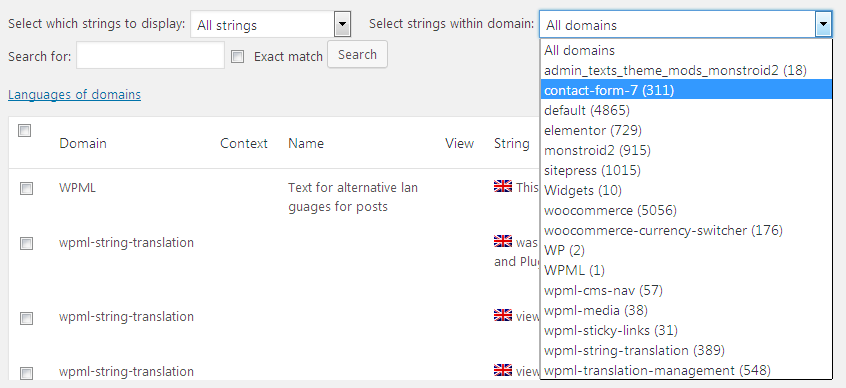Click the Name column header
Viewport: 846px width, 388px height.
[306, 143]
